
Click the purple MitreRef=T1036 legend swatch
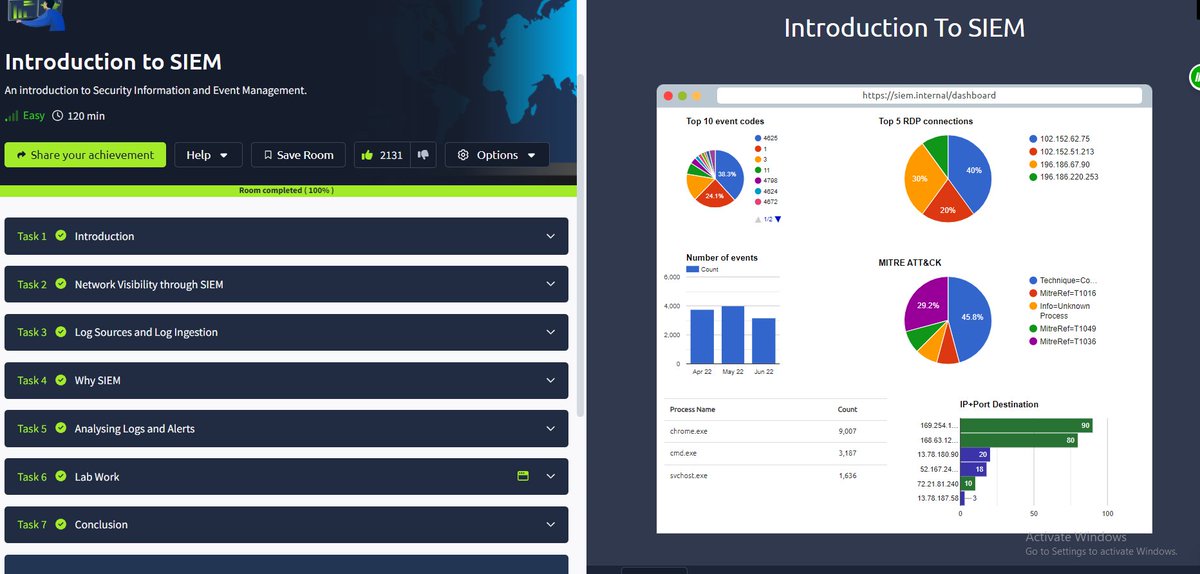coord(1033,341)
